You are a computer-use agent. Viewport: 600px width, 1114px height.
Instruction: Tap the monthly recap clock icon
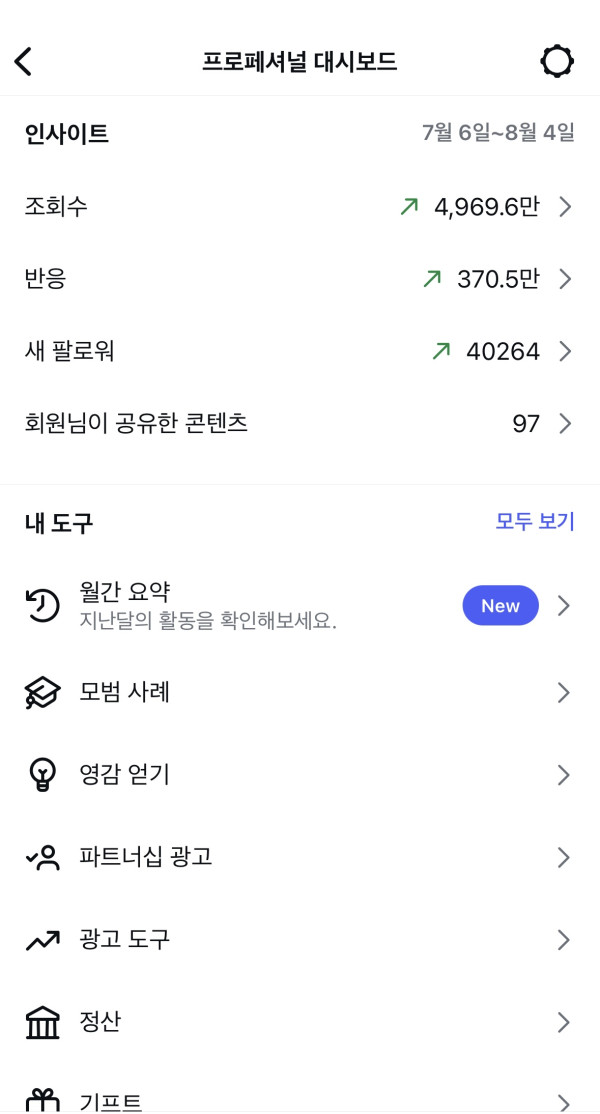[x=42, y=606]
